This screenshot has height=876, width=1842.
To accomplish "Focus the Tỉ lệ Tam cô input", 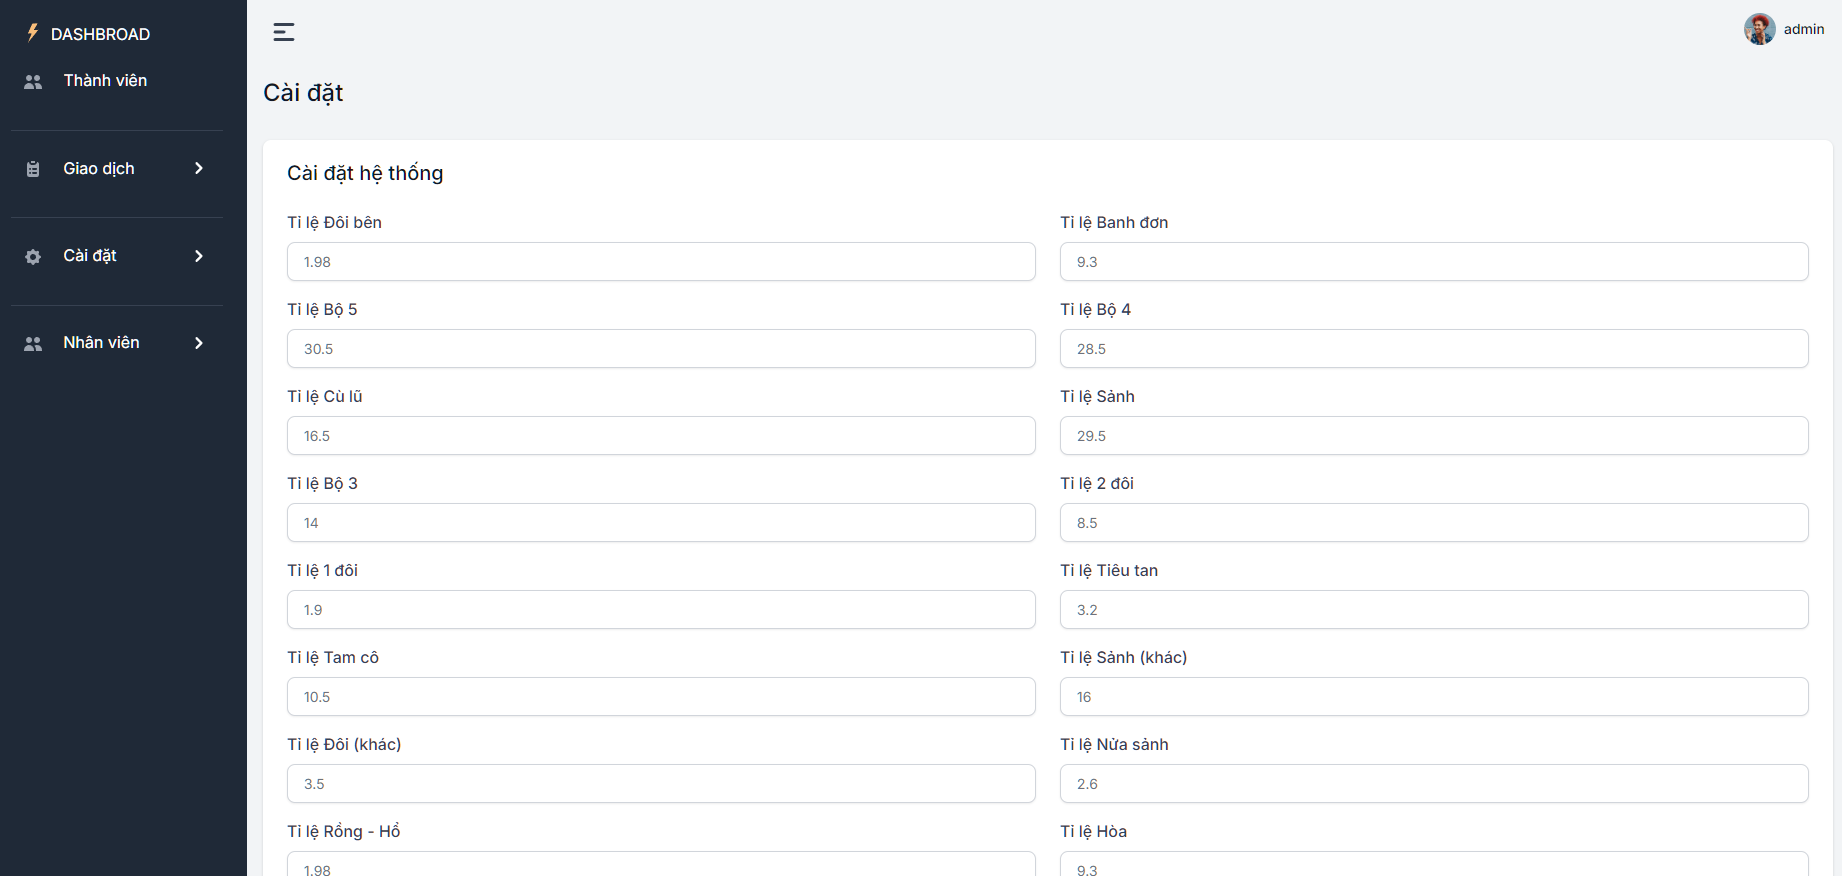I will coord(661,697).
